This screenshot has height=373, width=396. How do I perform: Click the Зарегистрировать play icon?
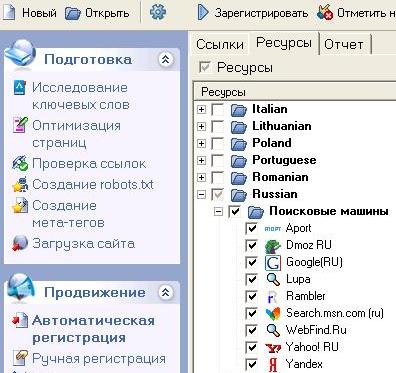(x=203, y=13)
